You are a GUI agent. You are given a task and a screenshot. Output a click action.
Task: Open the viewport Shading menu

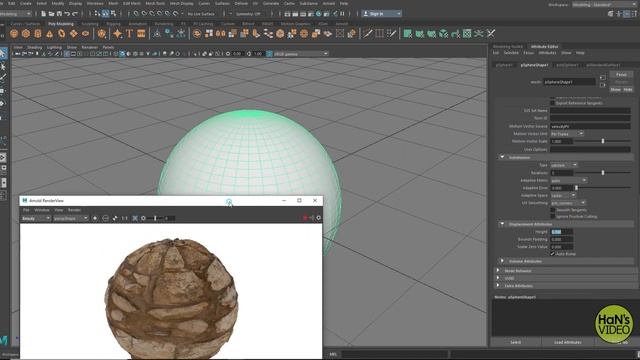(35, 47)
